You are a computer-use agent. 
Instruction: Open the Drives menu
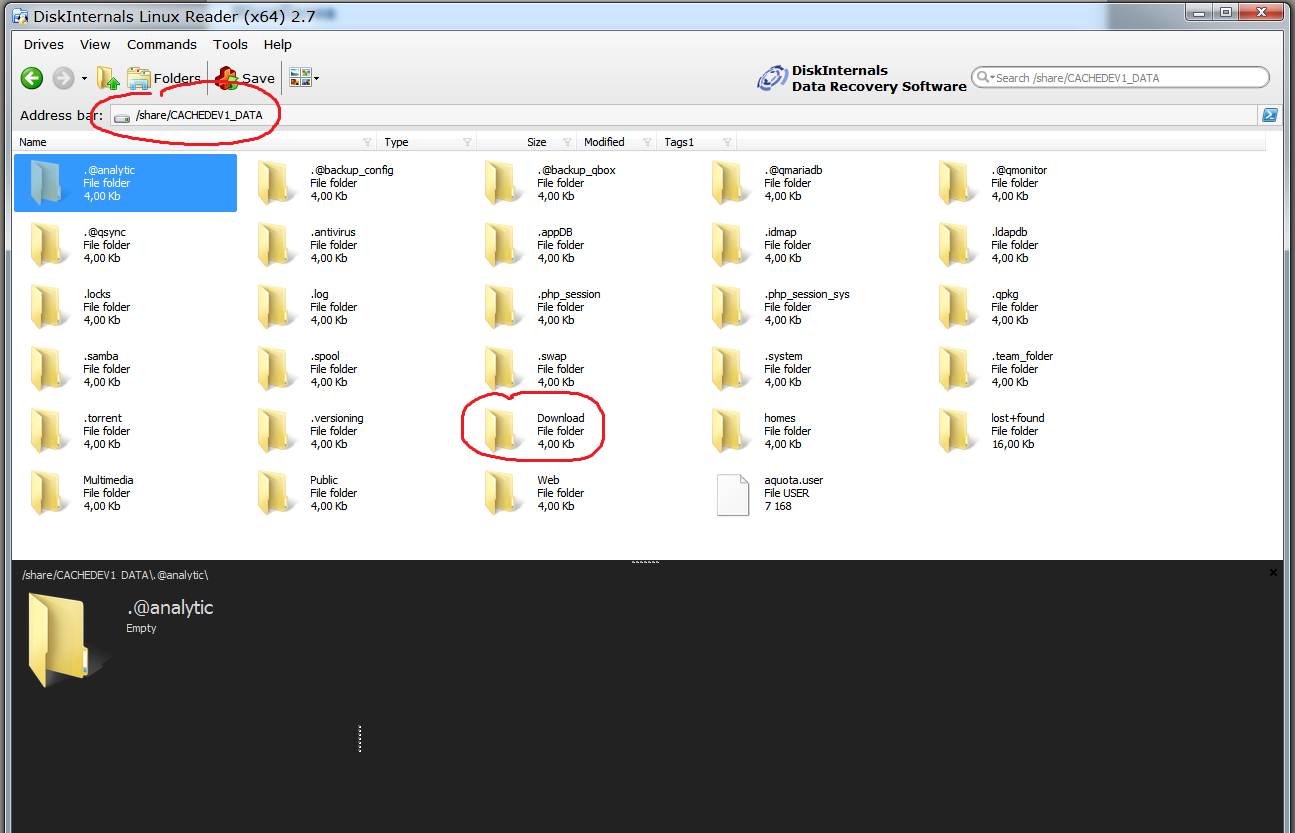[x=44, y=44]
